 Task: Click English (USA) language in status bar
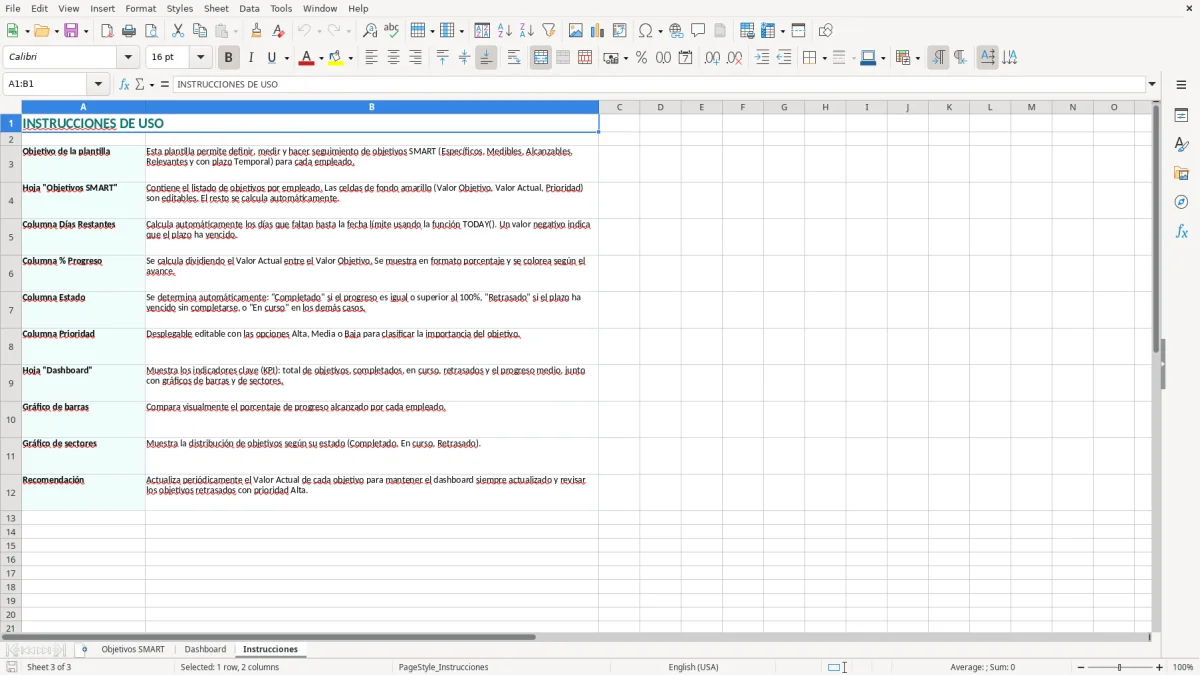tap(693, 667)
